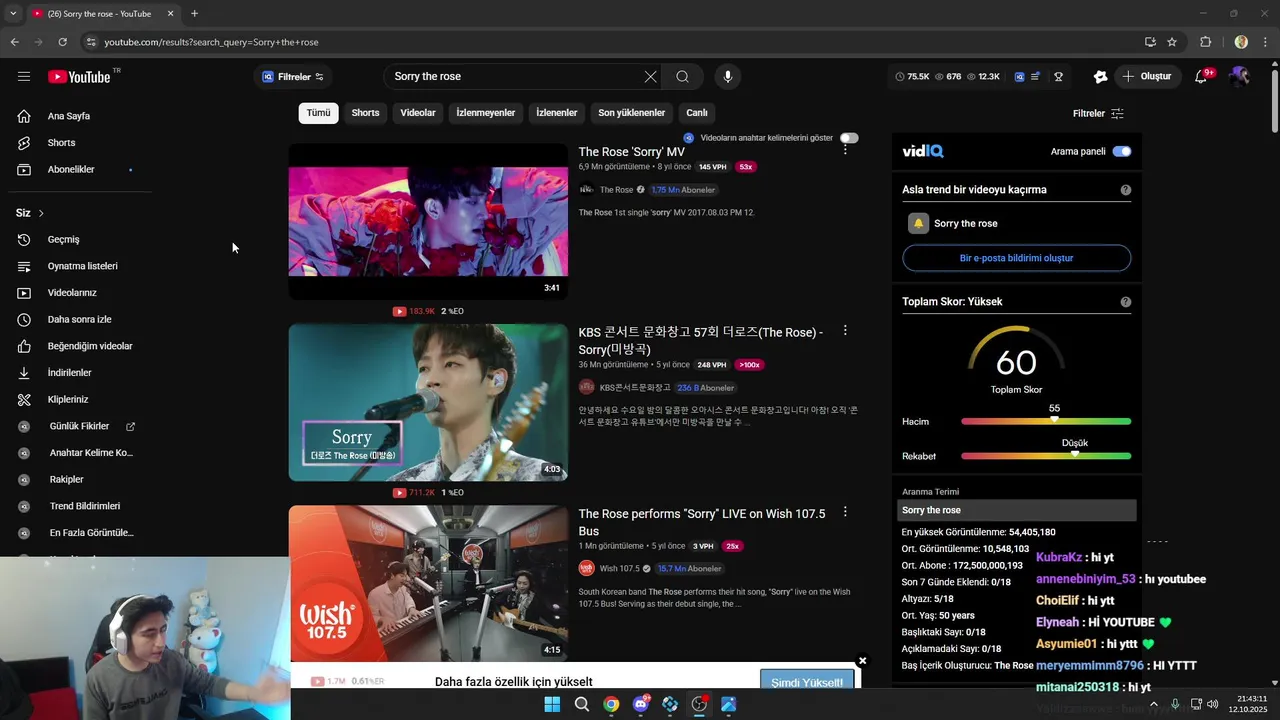Click the magnifier search button
This screenshot has width=1280, height=720.
pyautogui.click(x=682, y=76)
